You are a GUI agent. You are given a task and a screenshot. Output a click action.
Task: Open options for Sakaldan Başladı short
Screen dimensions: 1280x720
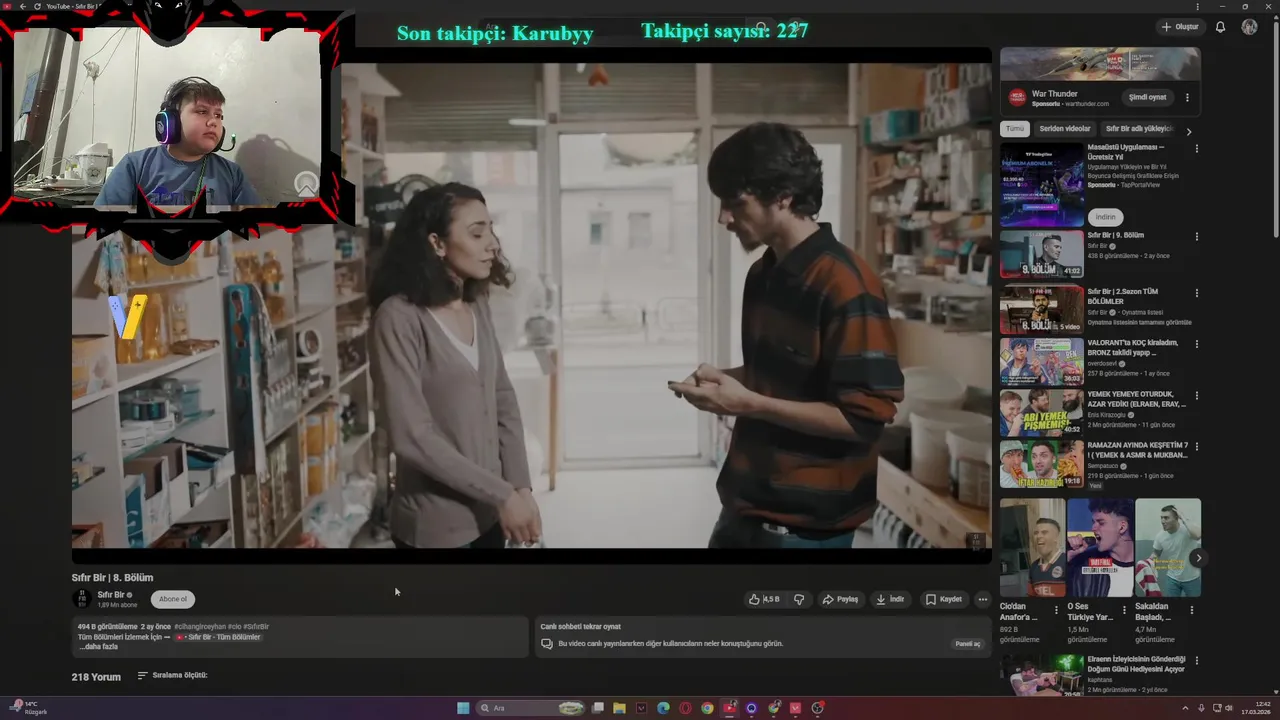[1191, 609]
